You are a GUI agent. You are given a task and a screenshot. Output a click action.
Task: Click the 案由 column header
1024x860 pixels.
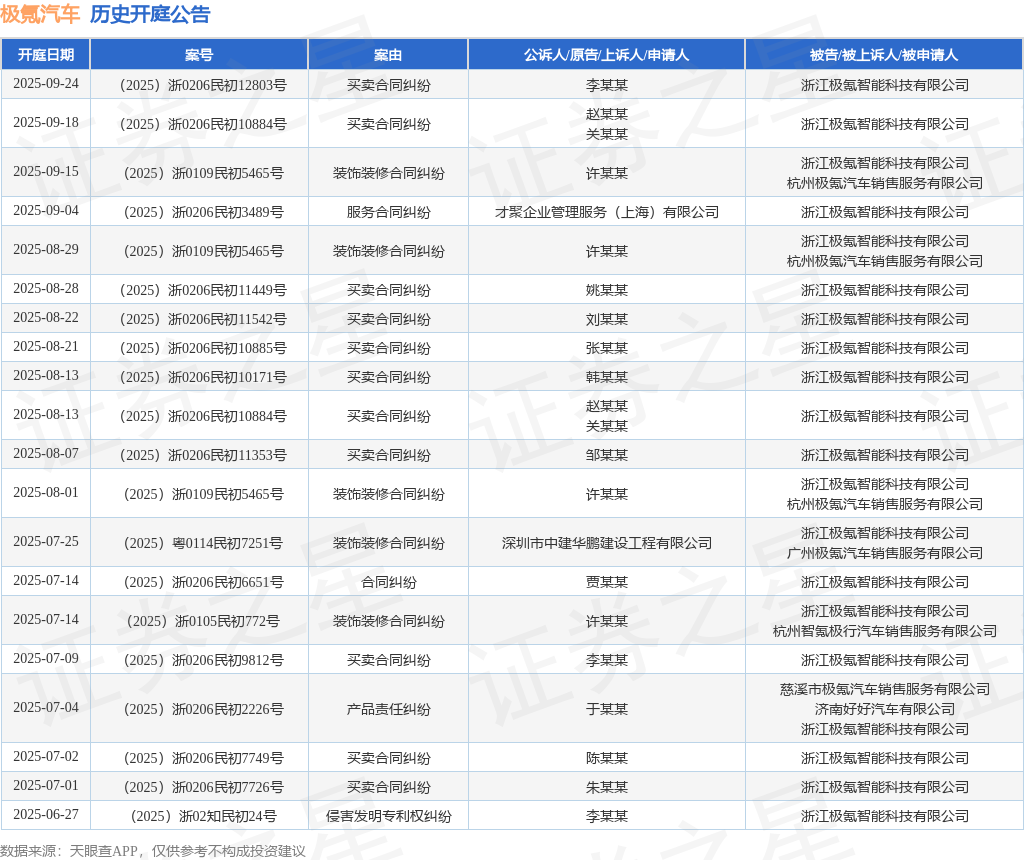(x=388, y=55)
